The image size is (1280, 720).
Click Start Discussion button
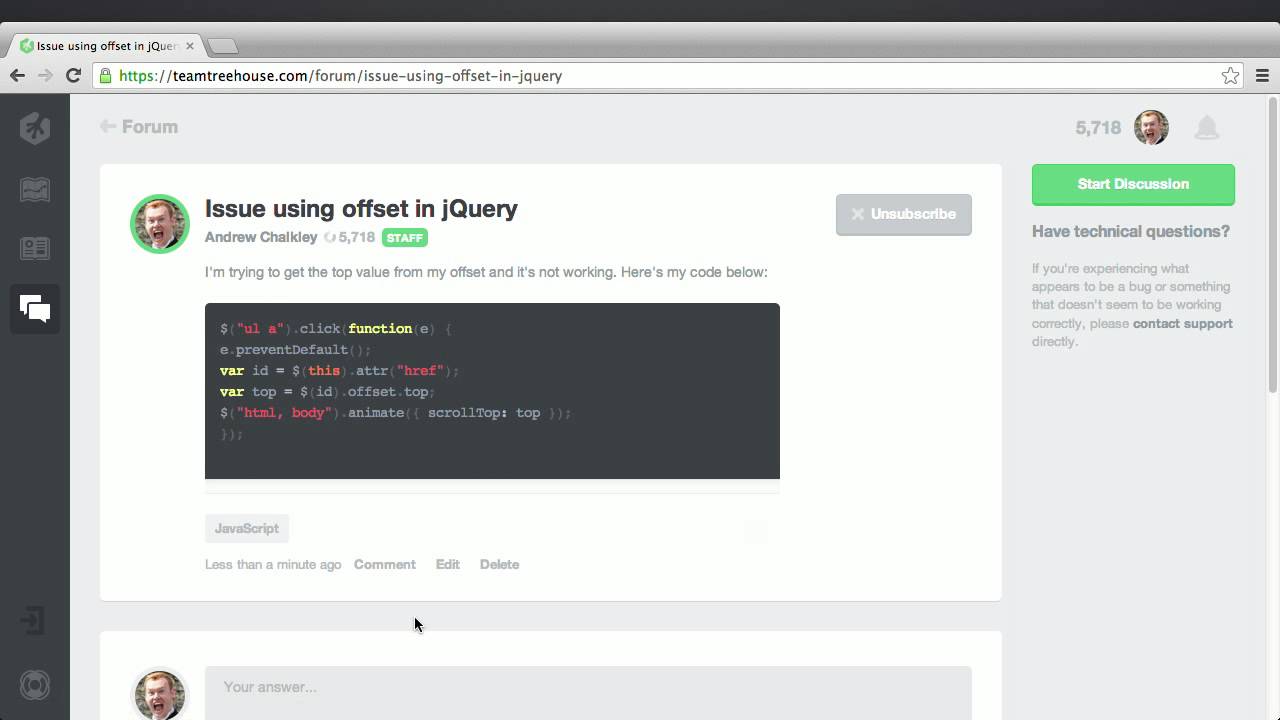click(1133, 184)
